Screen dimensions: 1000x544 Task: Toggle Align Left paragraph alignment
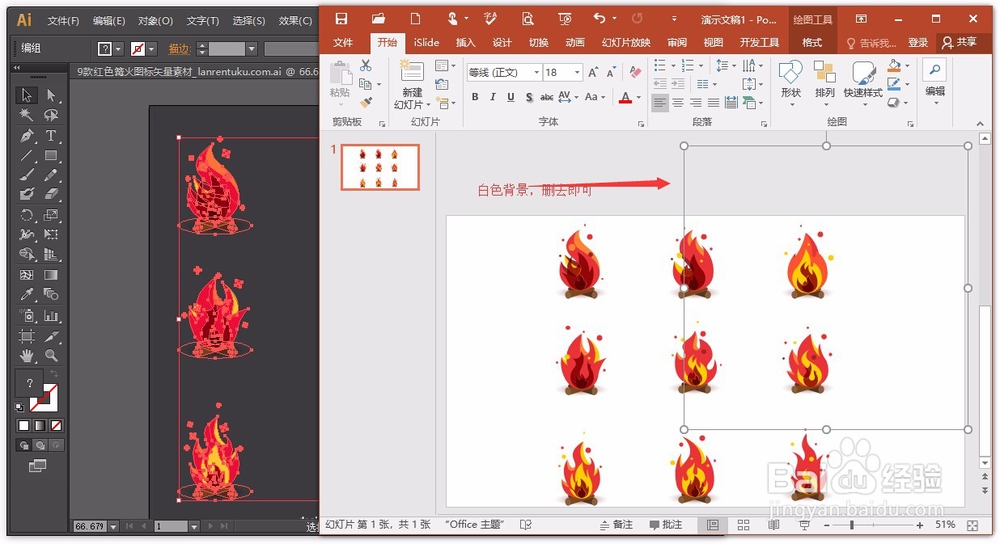coord(660,102)
